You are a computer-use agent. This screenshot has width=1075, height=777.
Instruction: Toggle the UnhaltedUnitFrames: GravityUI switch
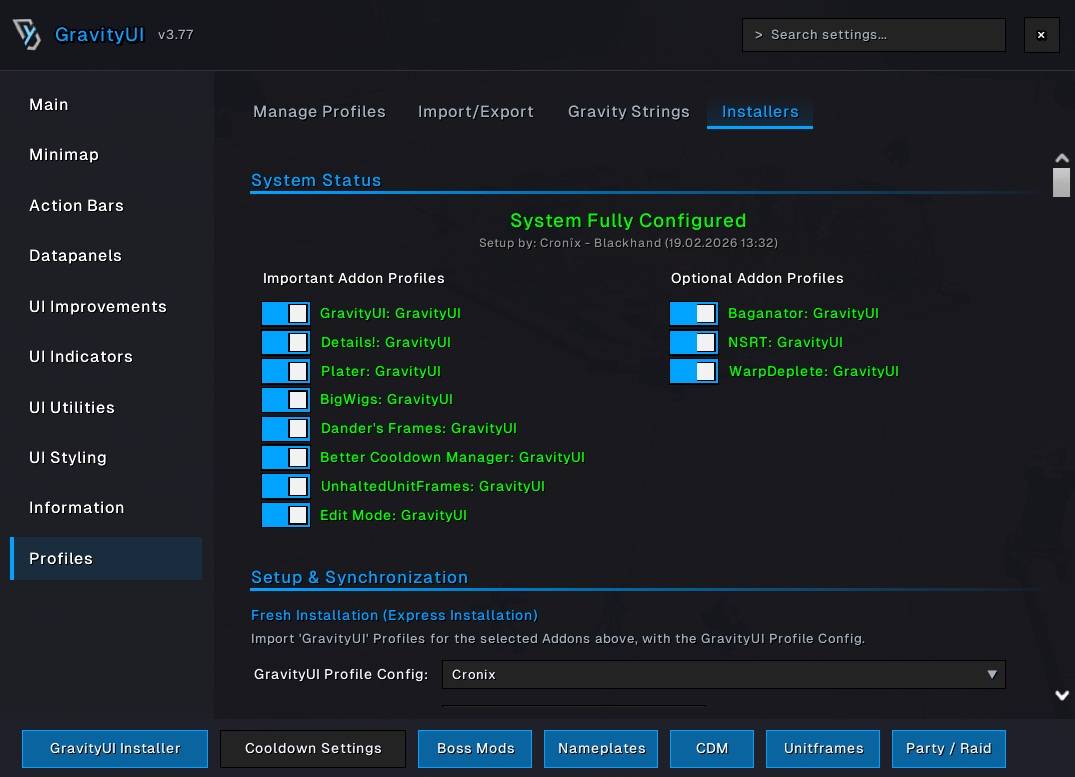285,486
